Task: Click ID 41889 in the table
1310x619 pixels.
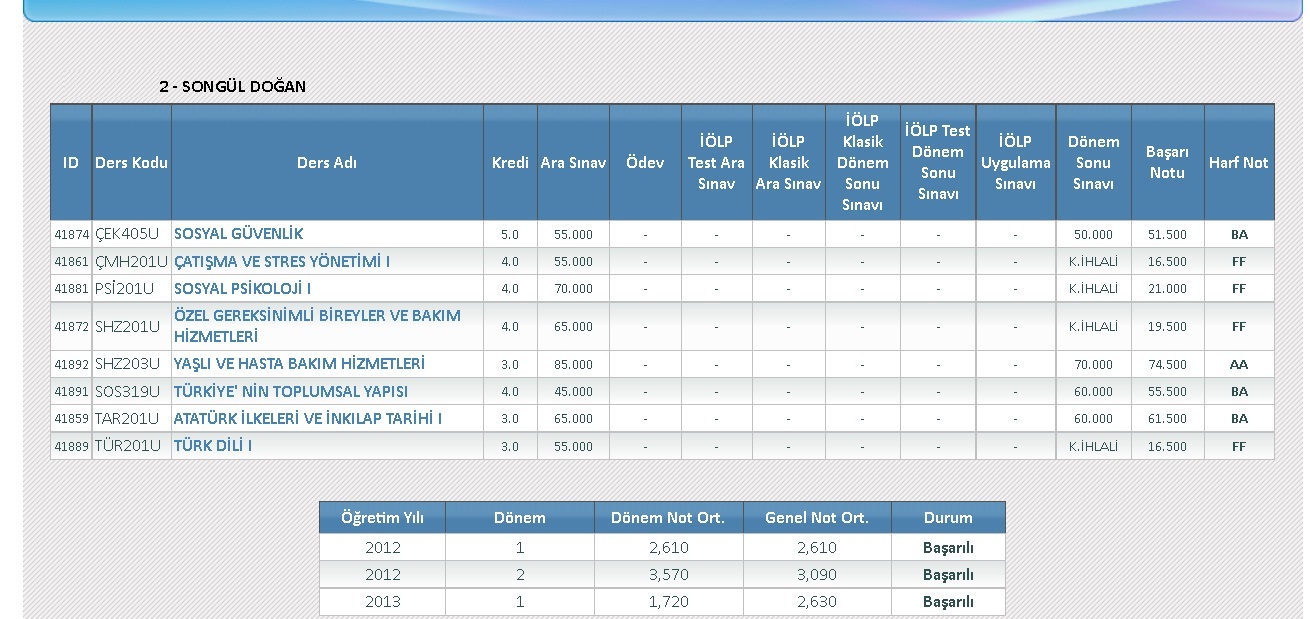Action: [x=71, y=446]
